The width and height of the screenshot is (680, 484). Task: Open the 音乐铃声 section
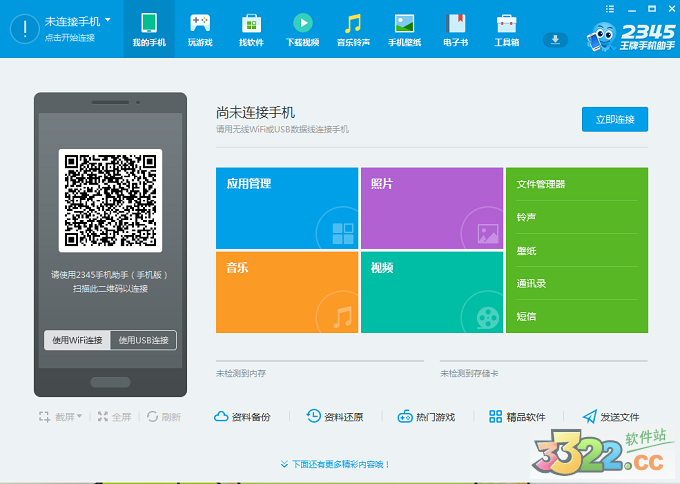point(353,29)
